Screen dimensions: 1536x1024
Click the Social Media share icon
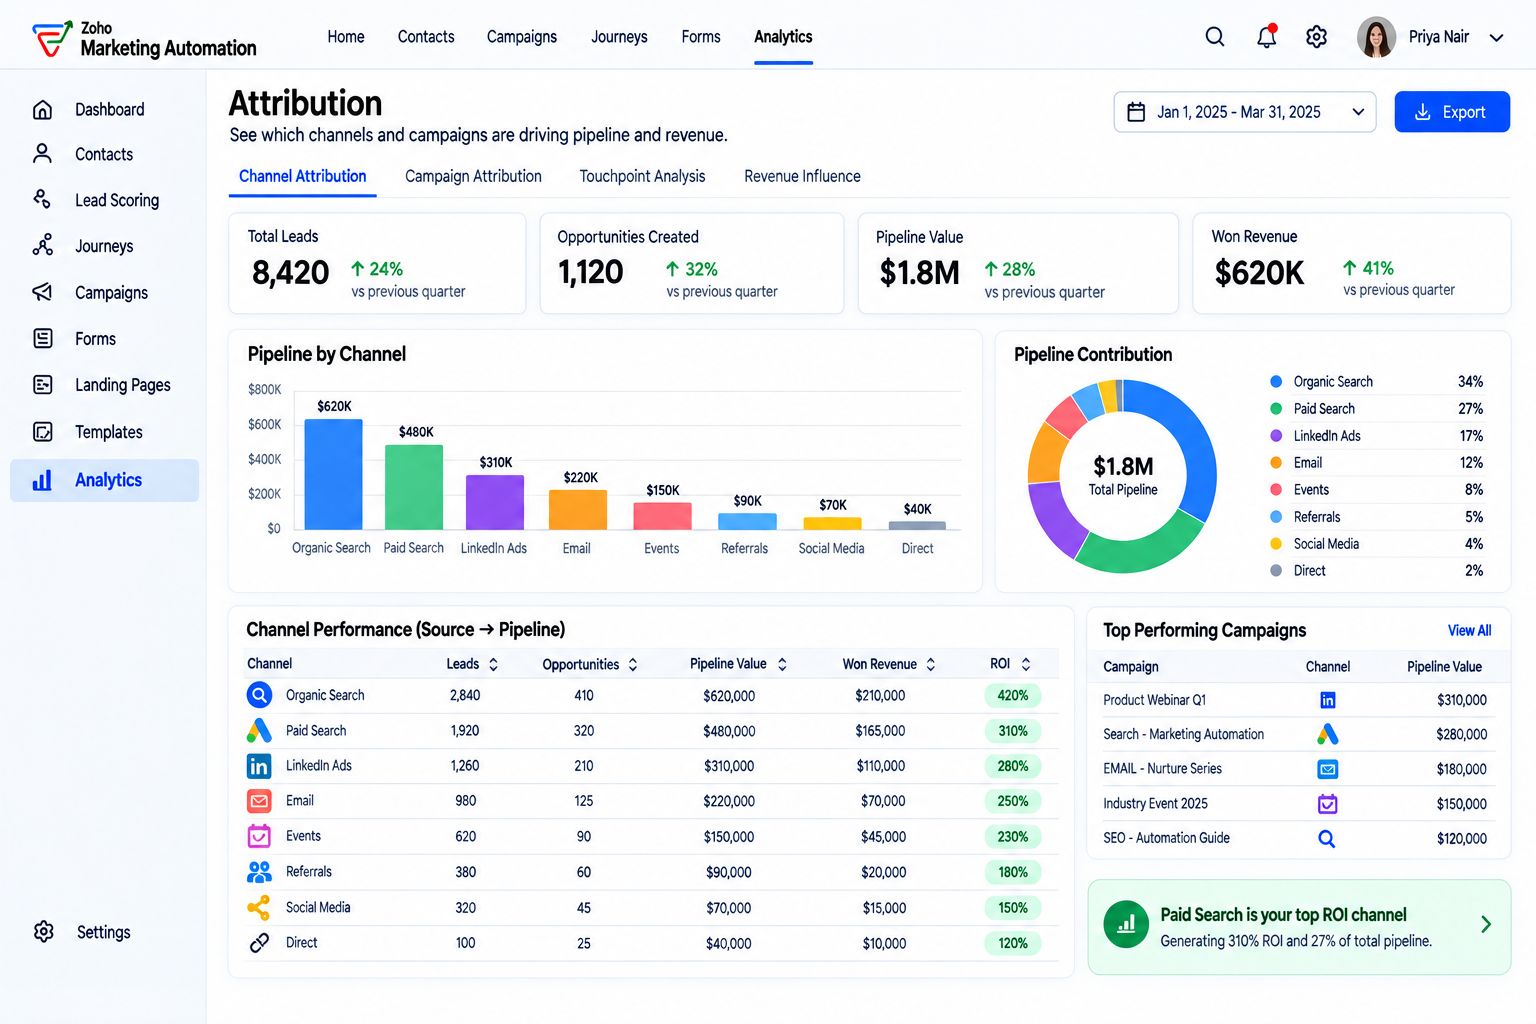(259, 907)
